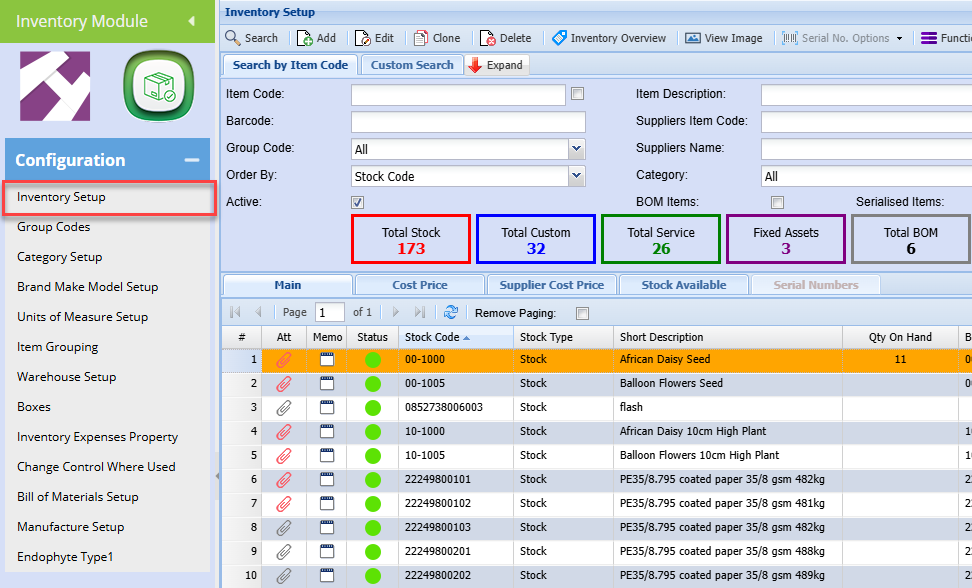Viewport: 972px width, 588px height.
Task: Enable the Remove Paging checkbox
Action: point(583,313)
